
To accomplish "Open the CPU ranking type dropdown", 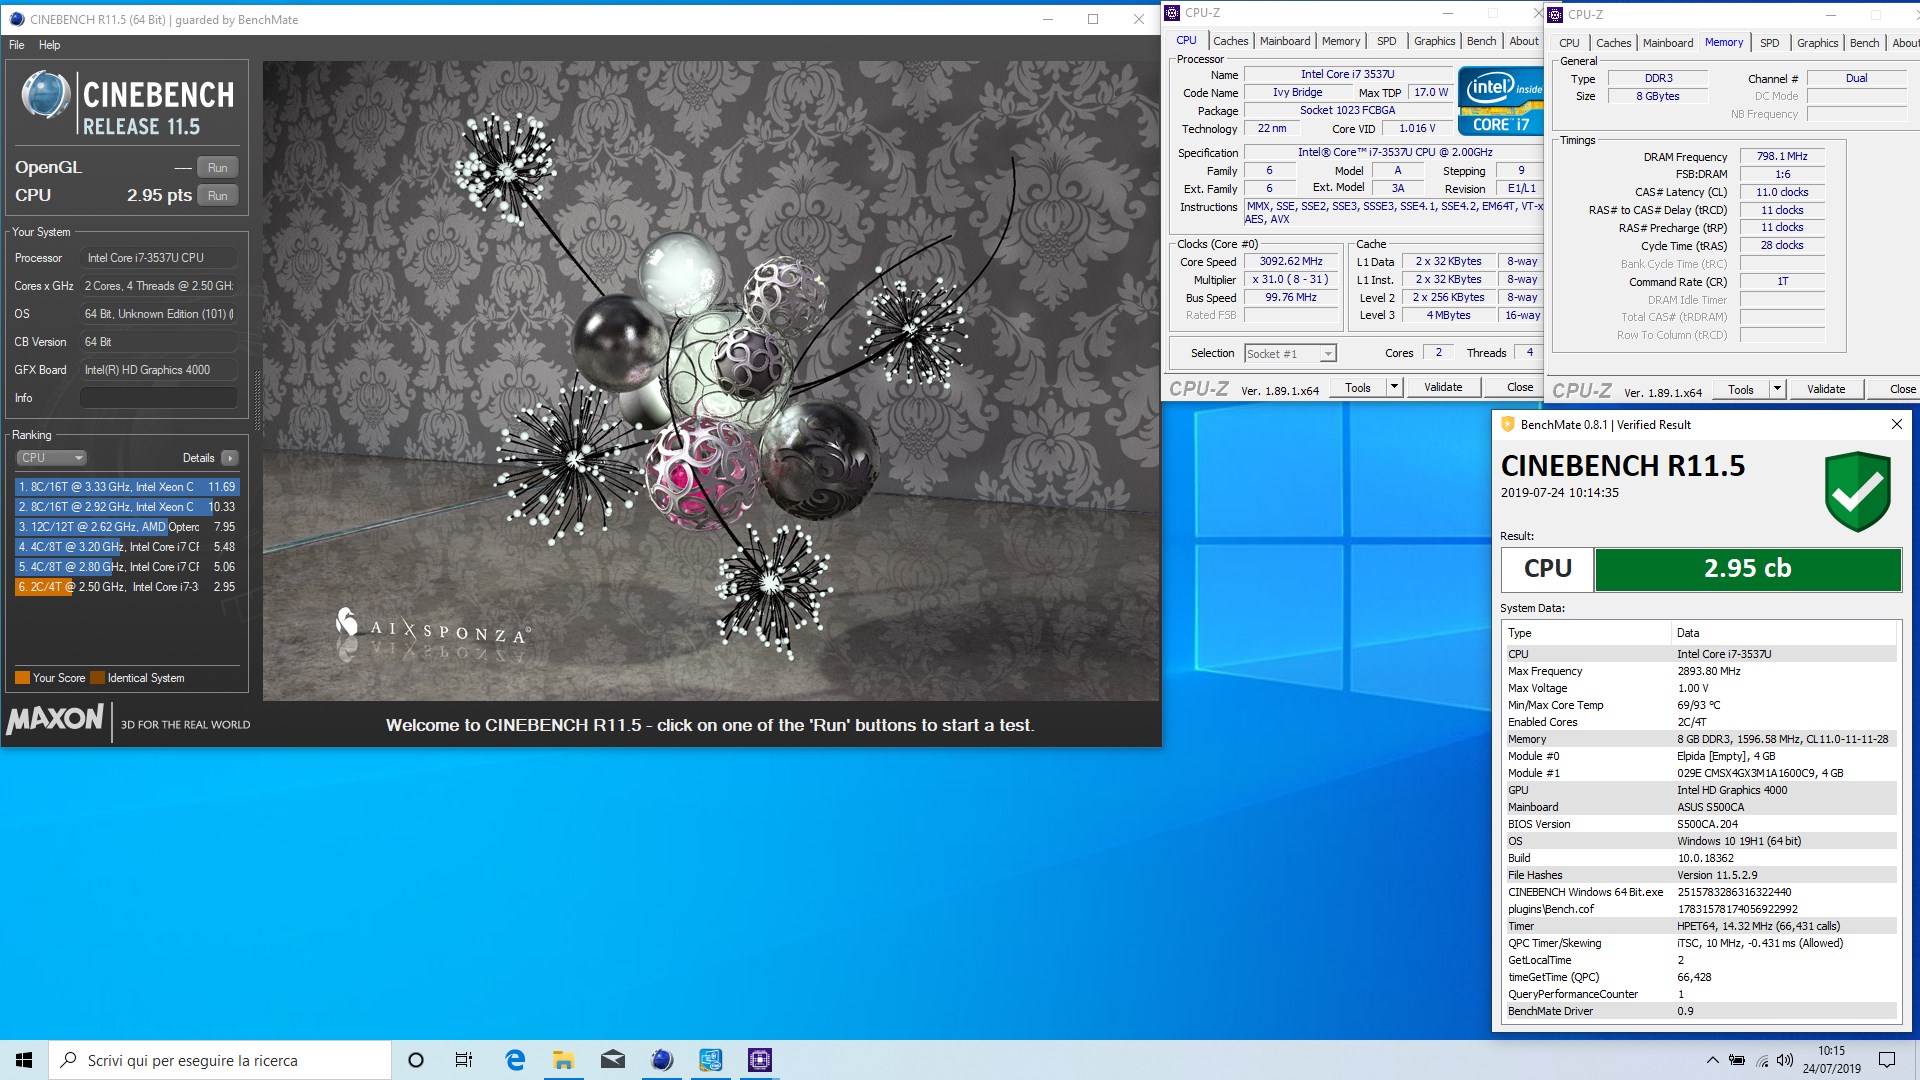I will pos(51,458).
